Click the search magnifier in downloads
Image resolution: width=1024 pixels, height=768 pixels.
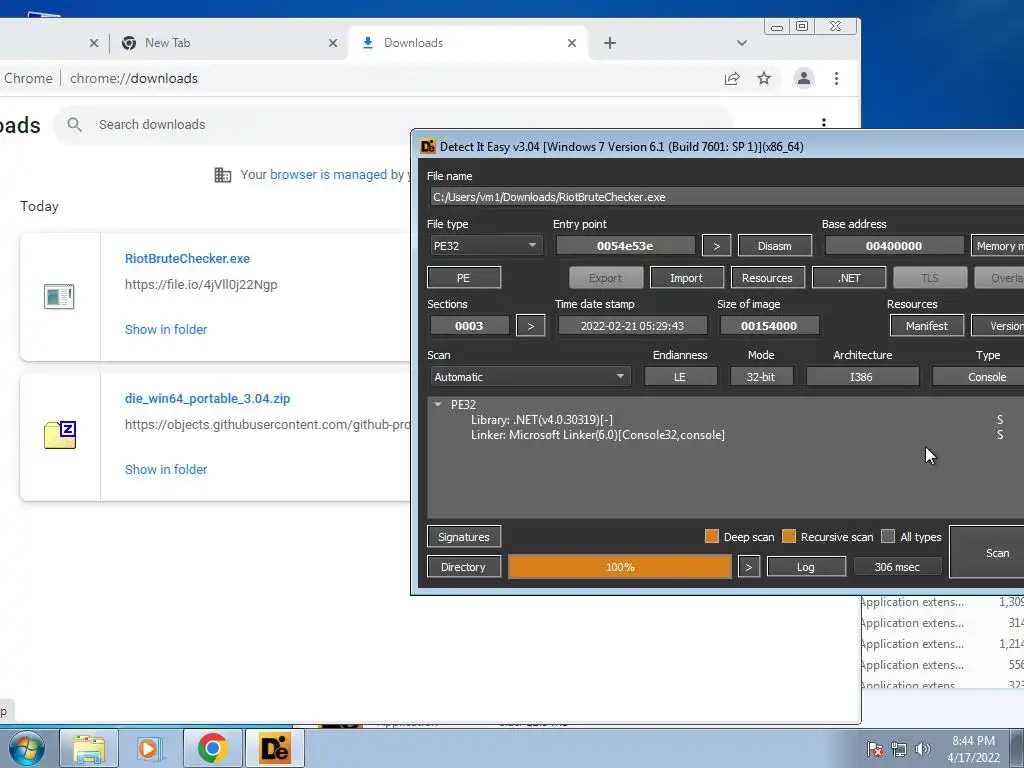click(x=74, y=124)
